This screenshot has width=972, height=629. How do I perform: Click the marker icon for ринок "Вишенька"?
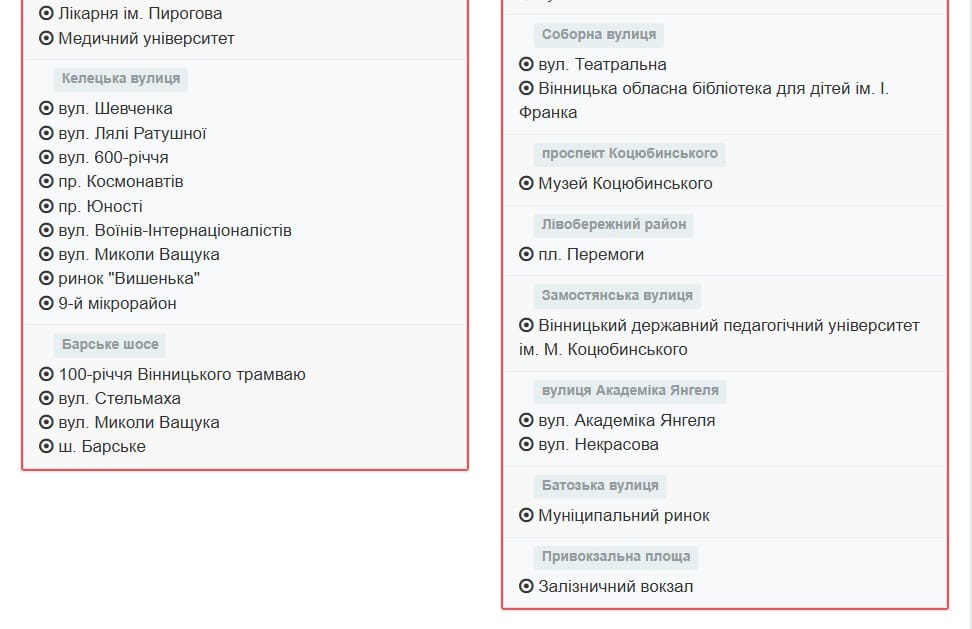[x=46, y=279]
